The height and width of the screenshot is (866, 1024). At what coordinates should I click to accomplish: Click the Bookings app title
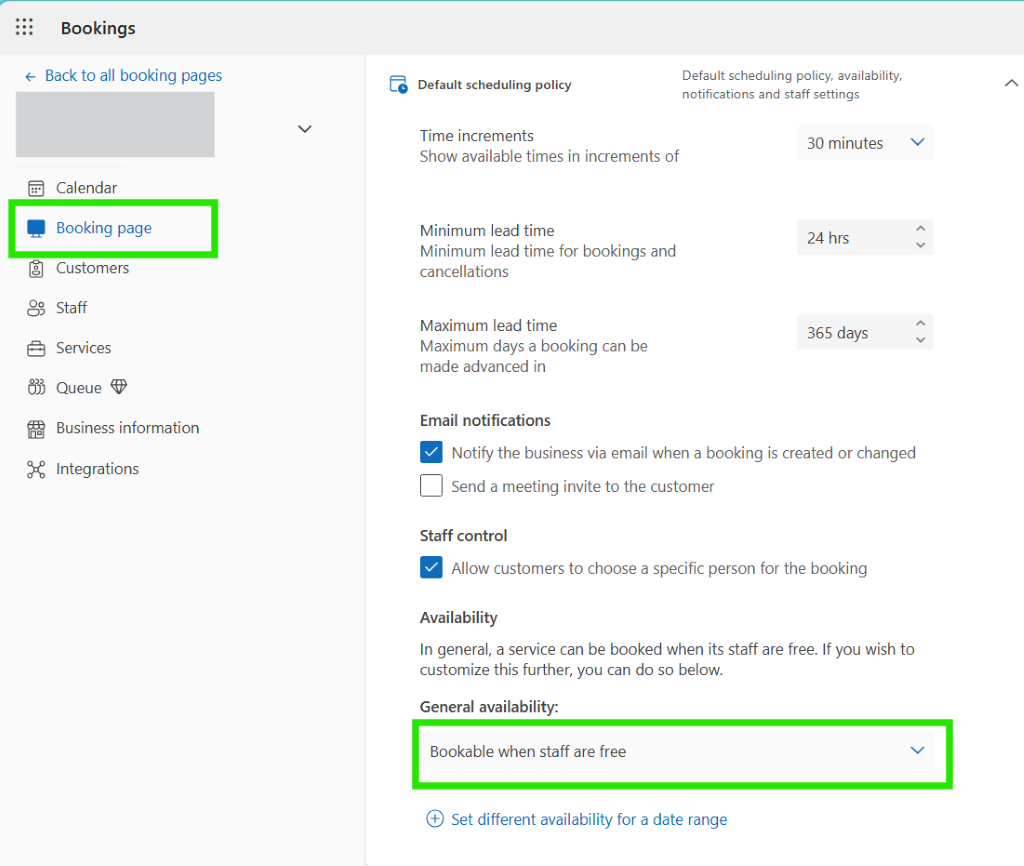[x=98, y=28]
